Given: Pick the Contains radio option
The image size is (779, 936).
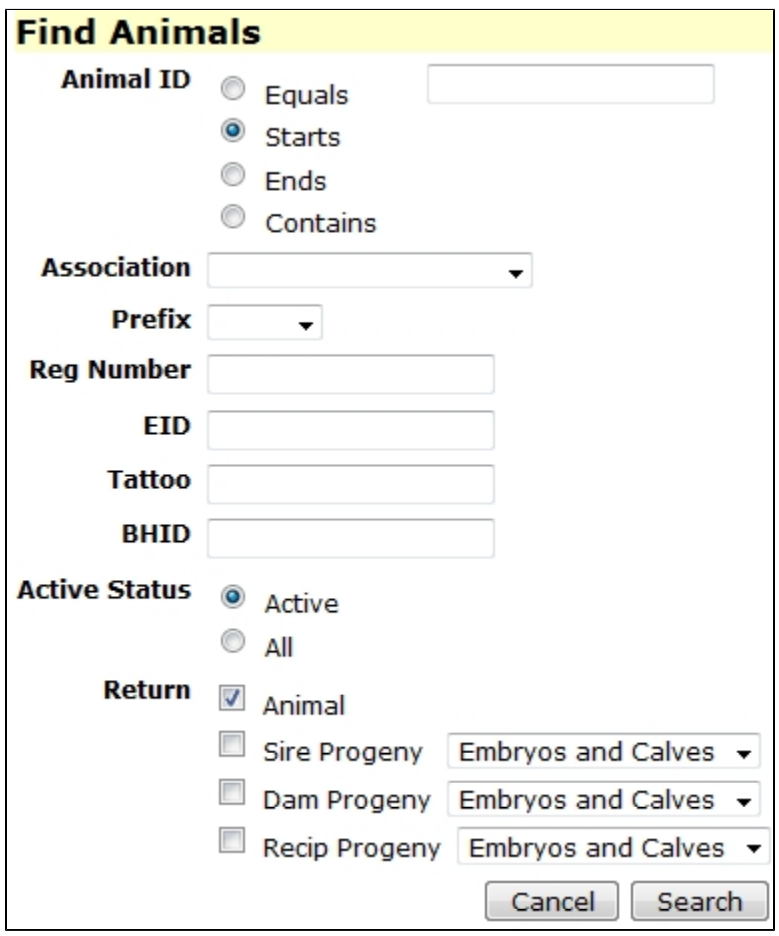Looking at the screenshot, I should (233, 216).
